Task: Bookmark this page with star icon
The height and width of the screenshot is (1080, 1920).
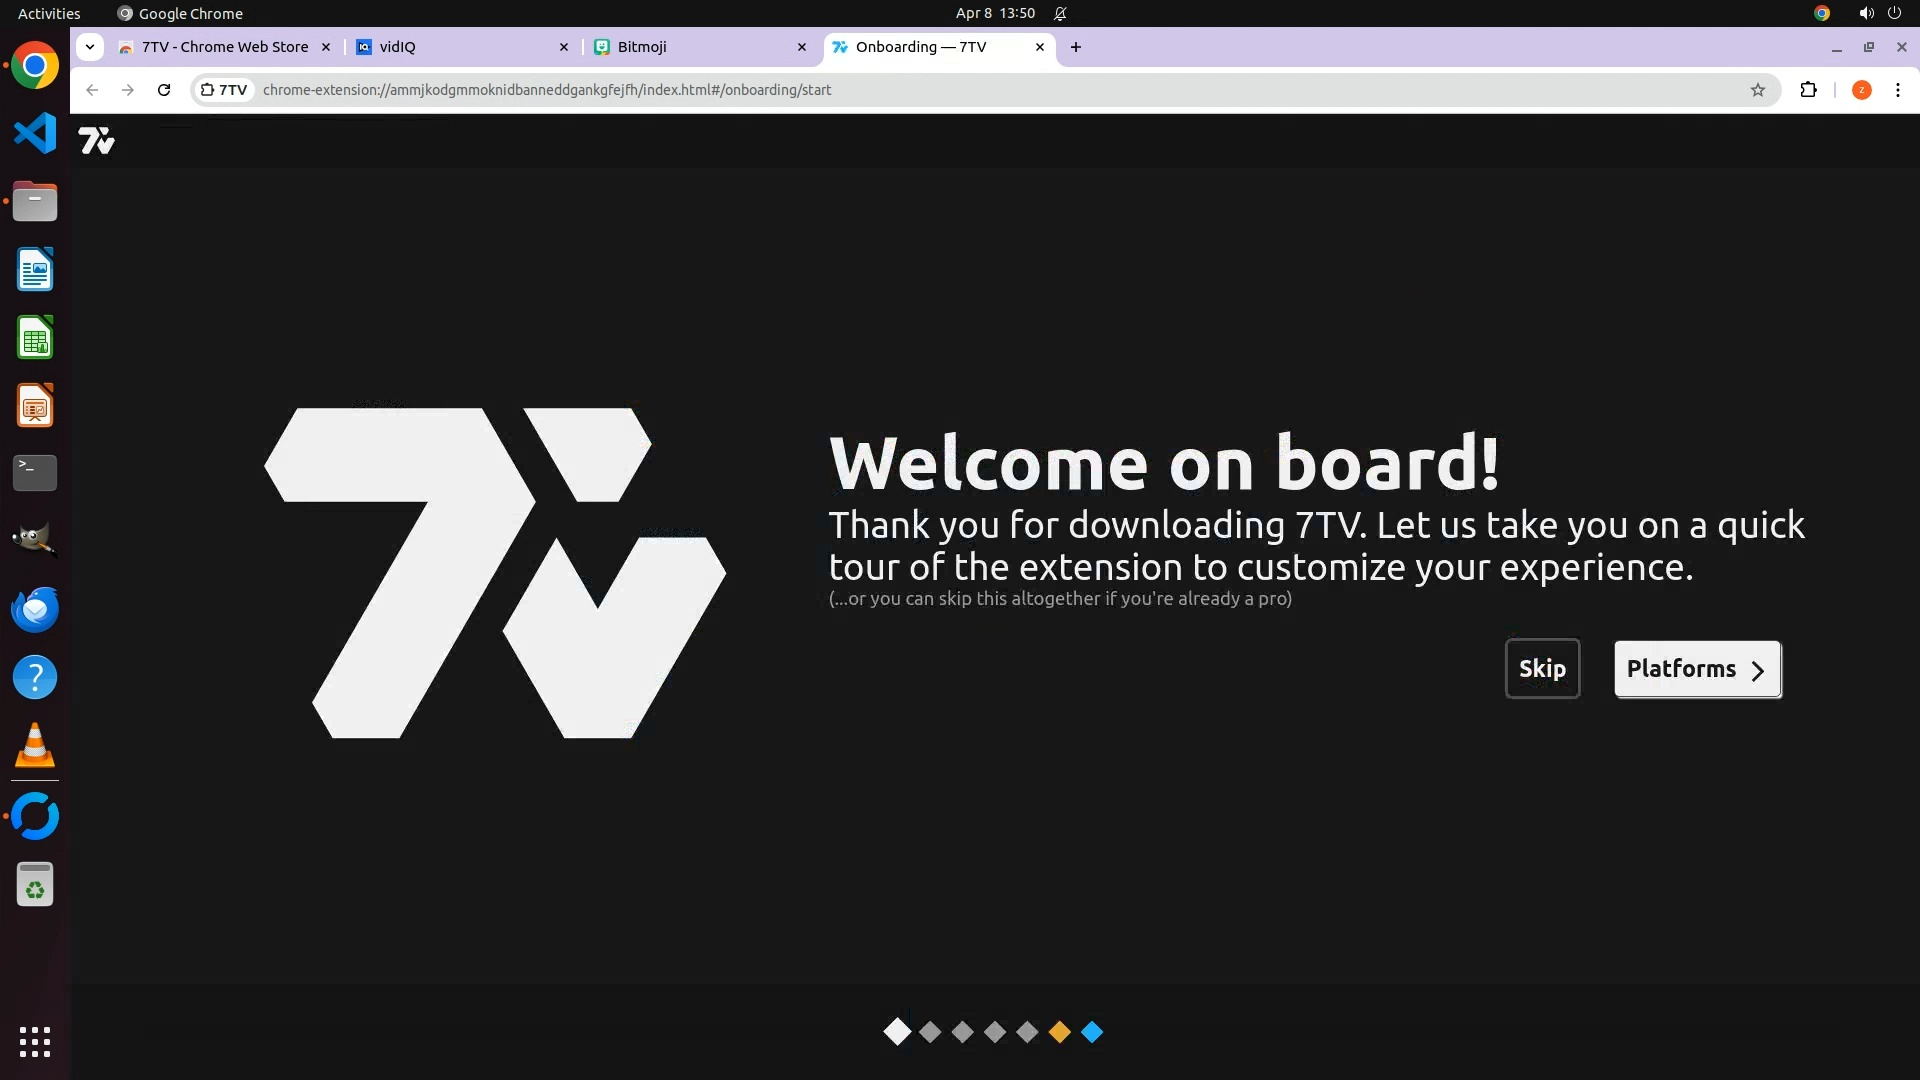Action: pos(1758,90)
